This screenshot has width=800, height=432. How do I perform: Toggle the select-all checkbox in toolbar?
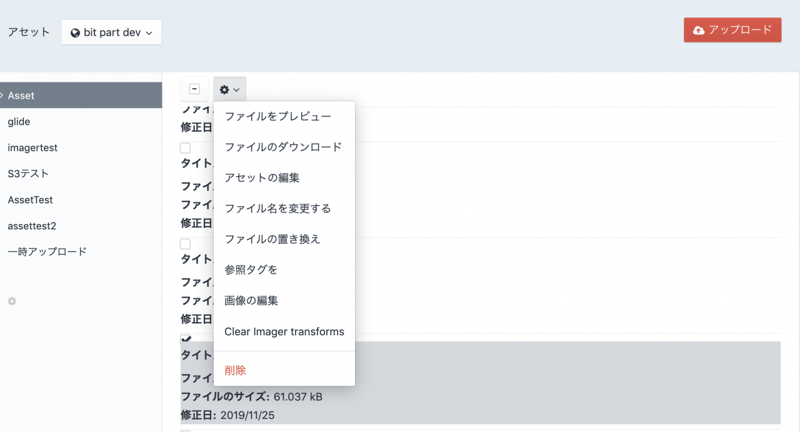point(194,89)
